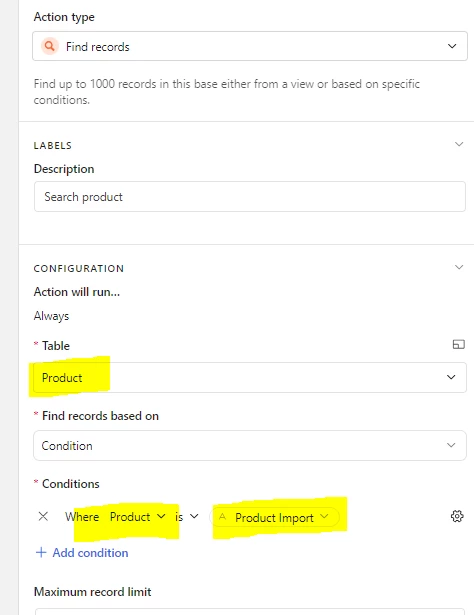
Task: Click the plus icon beside Add condition
Action: [x=41, y=553]
